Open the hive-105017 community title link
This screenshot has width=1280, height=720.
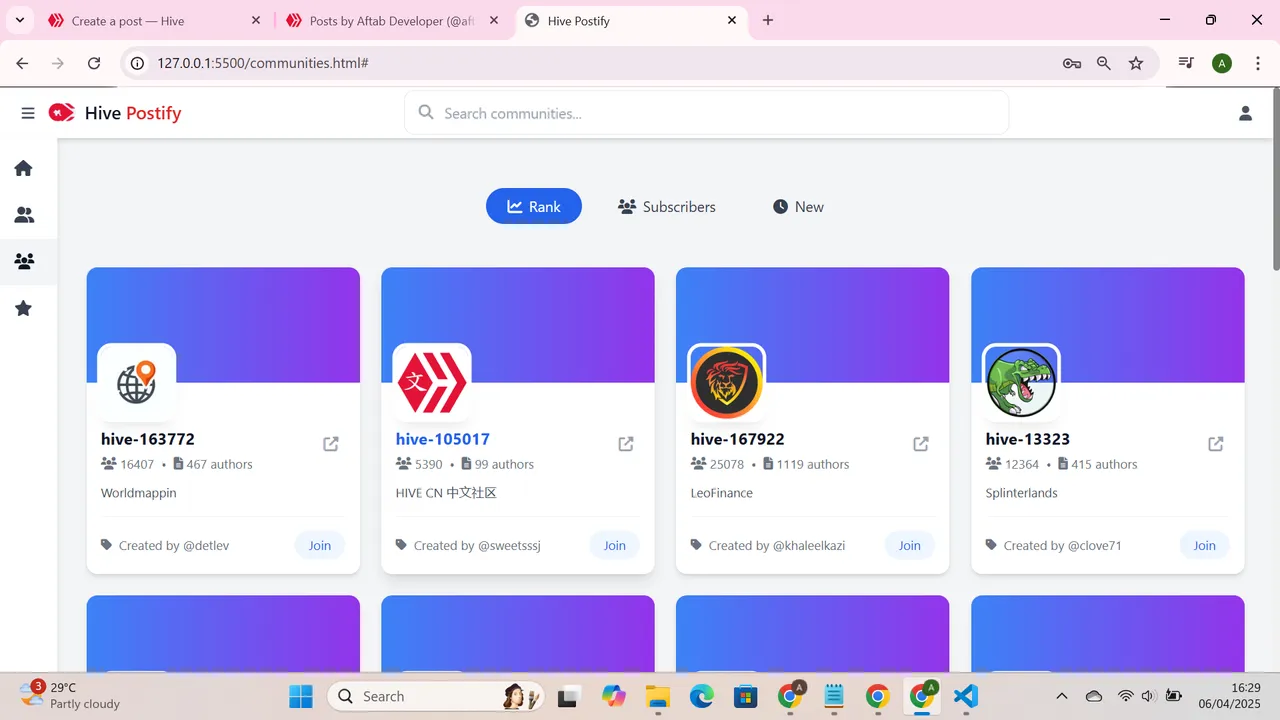[443, 439]
